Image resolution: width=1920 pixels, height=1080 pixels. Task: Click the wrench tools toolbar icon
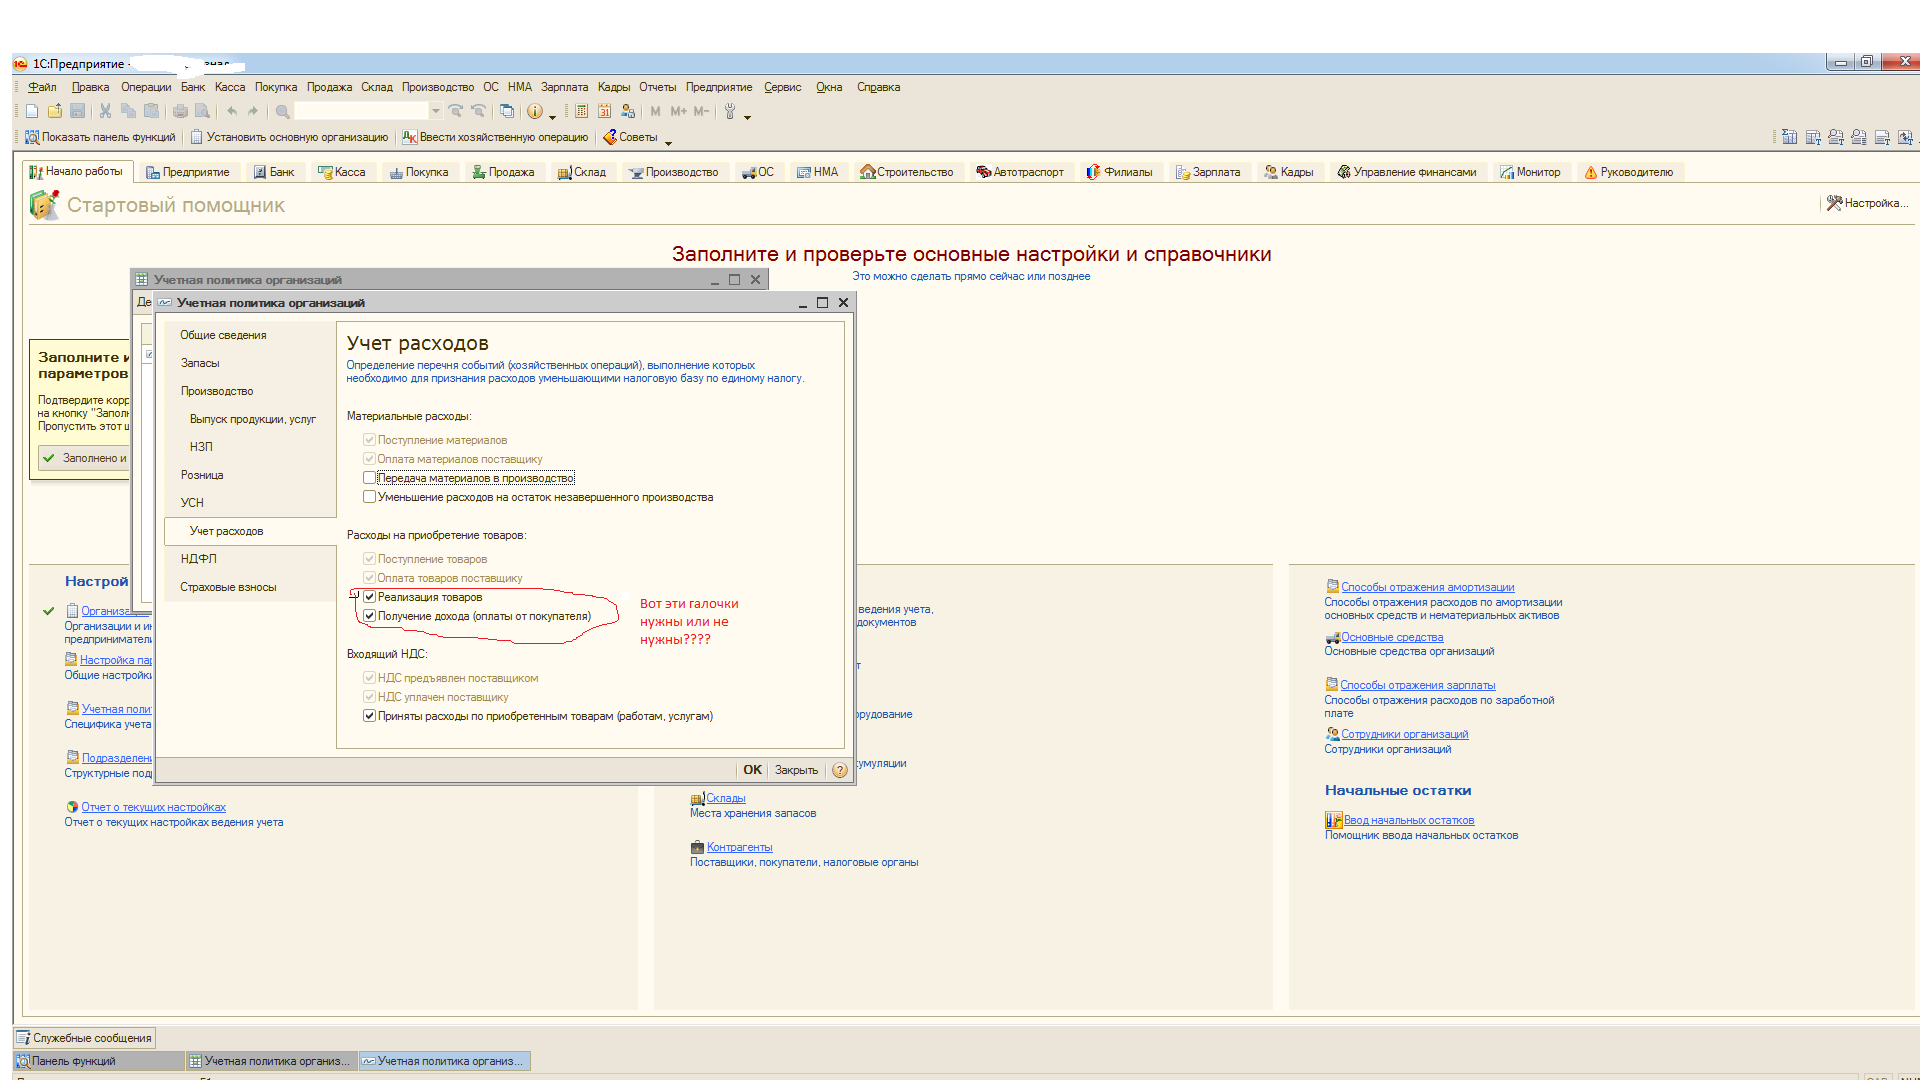[x=730, y=112]
